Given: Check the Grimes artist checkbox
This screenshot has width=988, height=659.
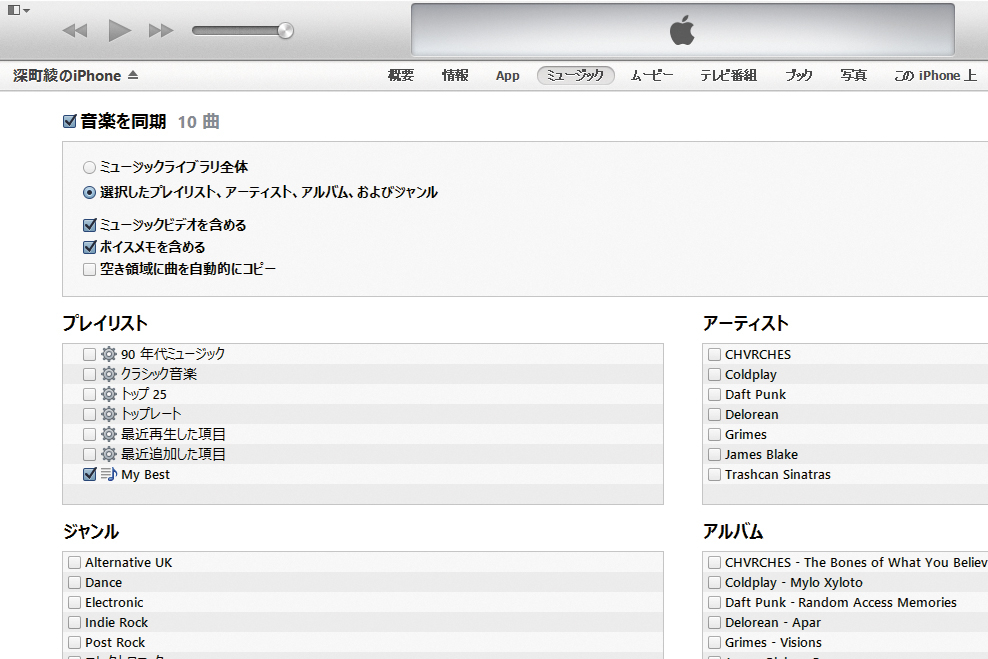Looking at the screenshot, I should pos(715,435).
